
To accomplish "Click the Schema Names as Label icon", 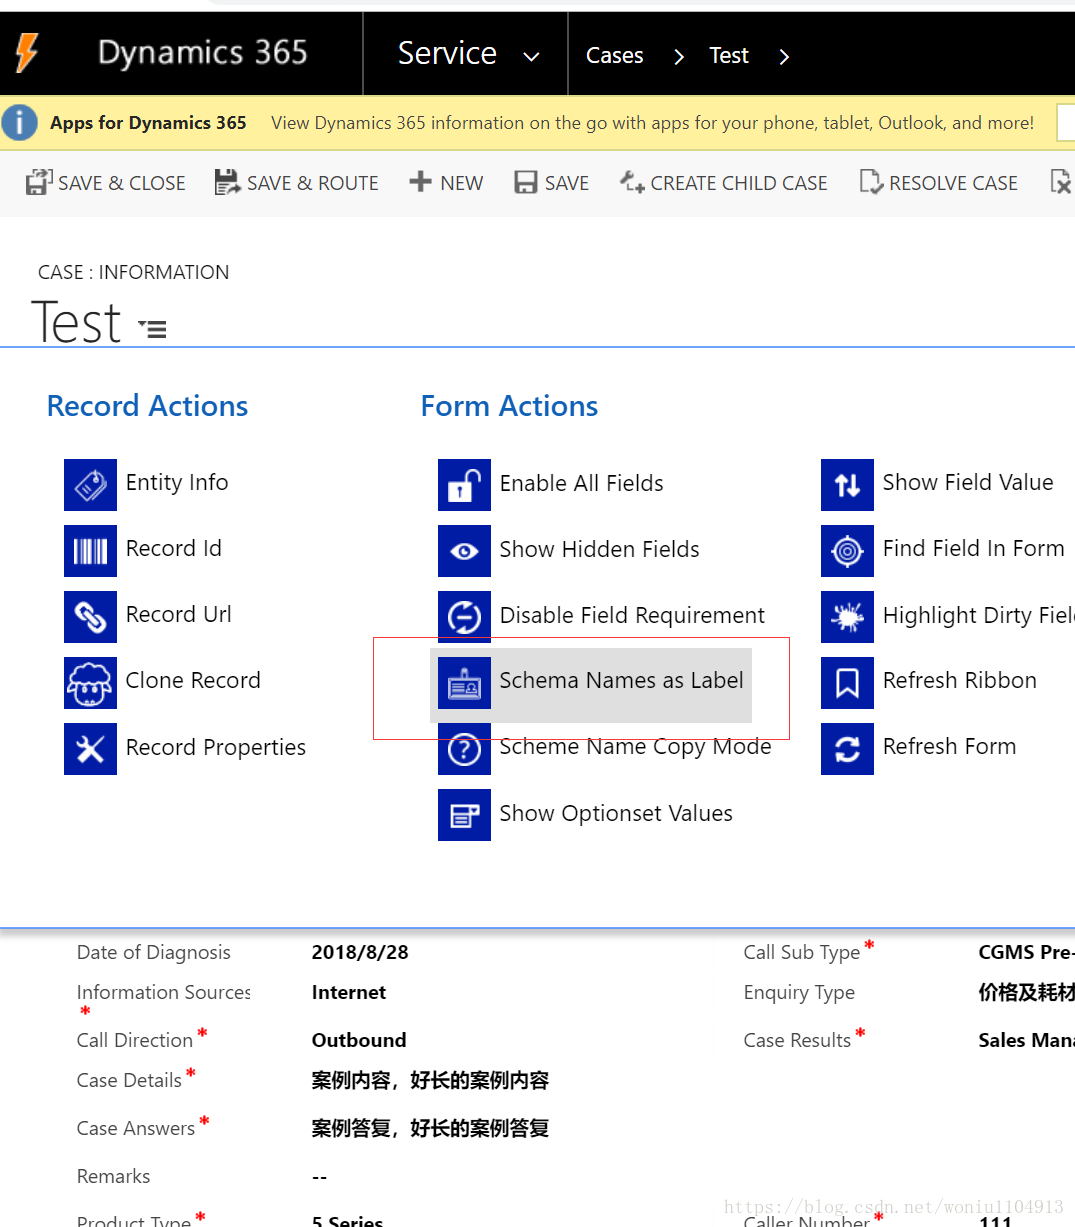I will pos(464,683).
